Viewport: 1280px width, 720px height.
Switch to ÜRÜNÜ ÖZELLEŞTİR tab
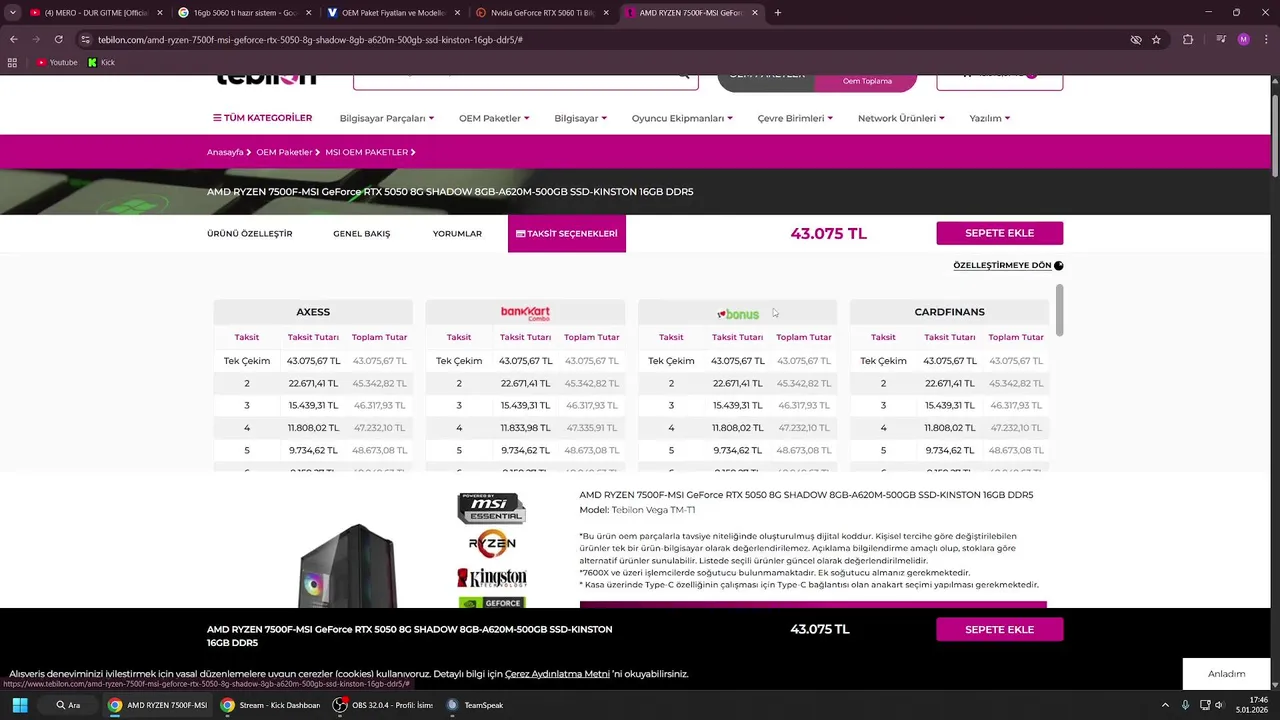click(250, 233)
